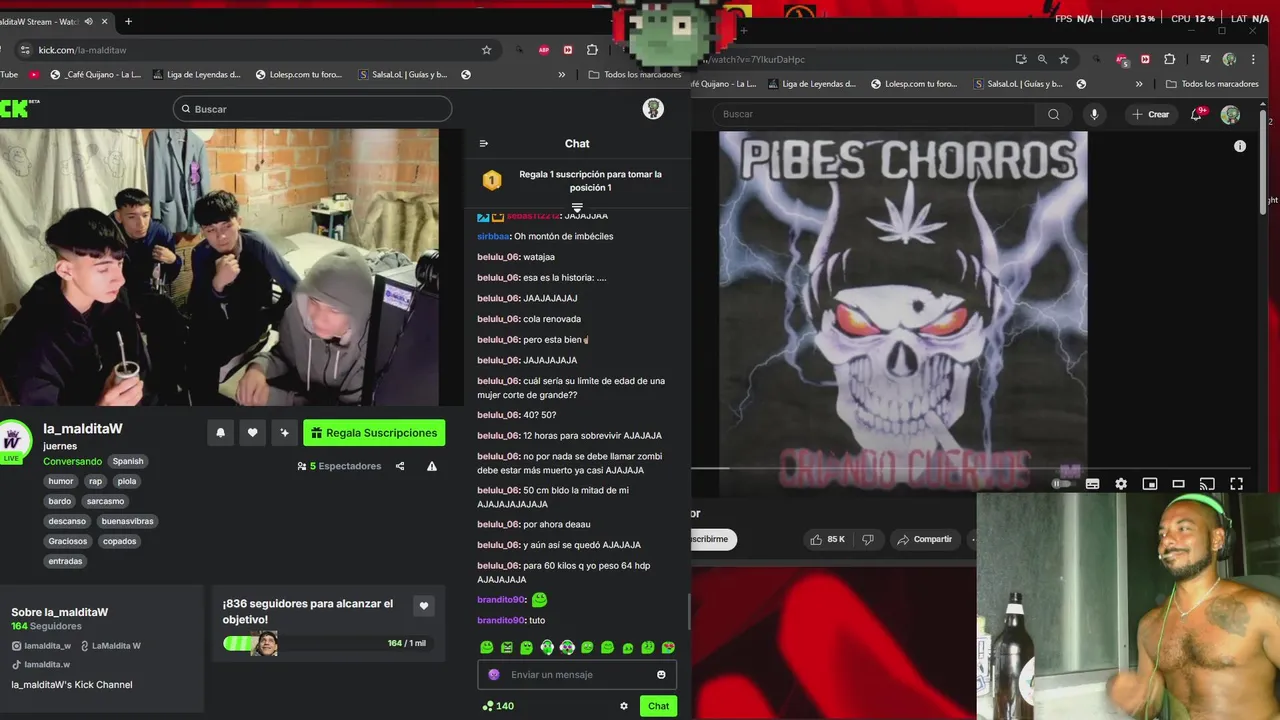The width and height of the screenshot is (1280, 720).
Task: Open YouTube player settings gear
Action: click(x=1121, y=484)
